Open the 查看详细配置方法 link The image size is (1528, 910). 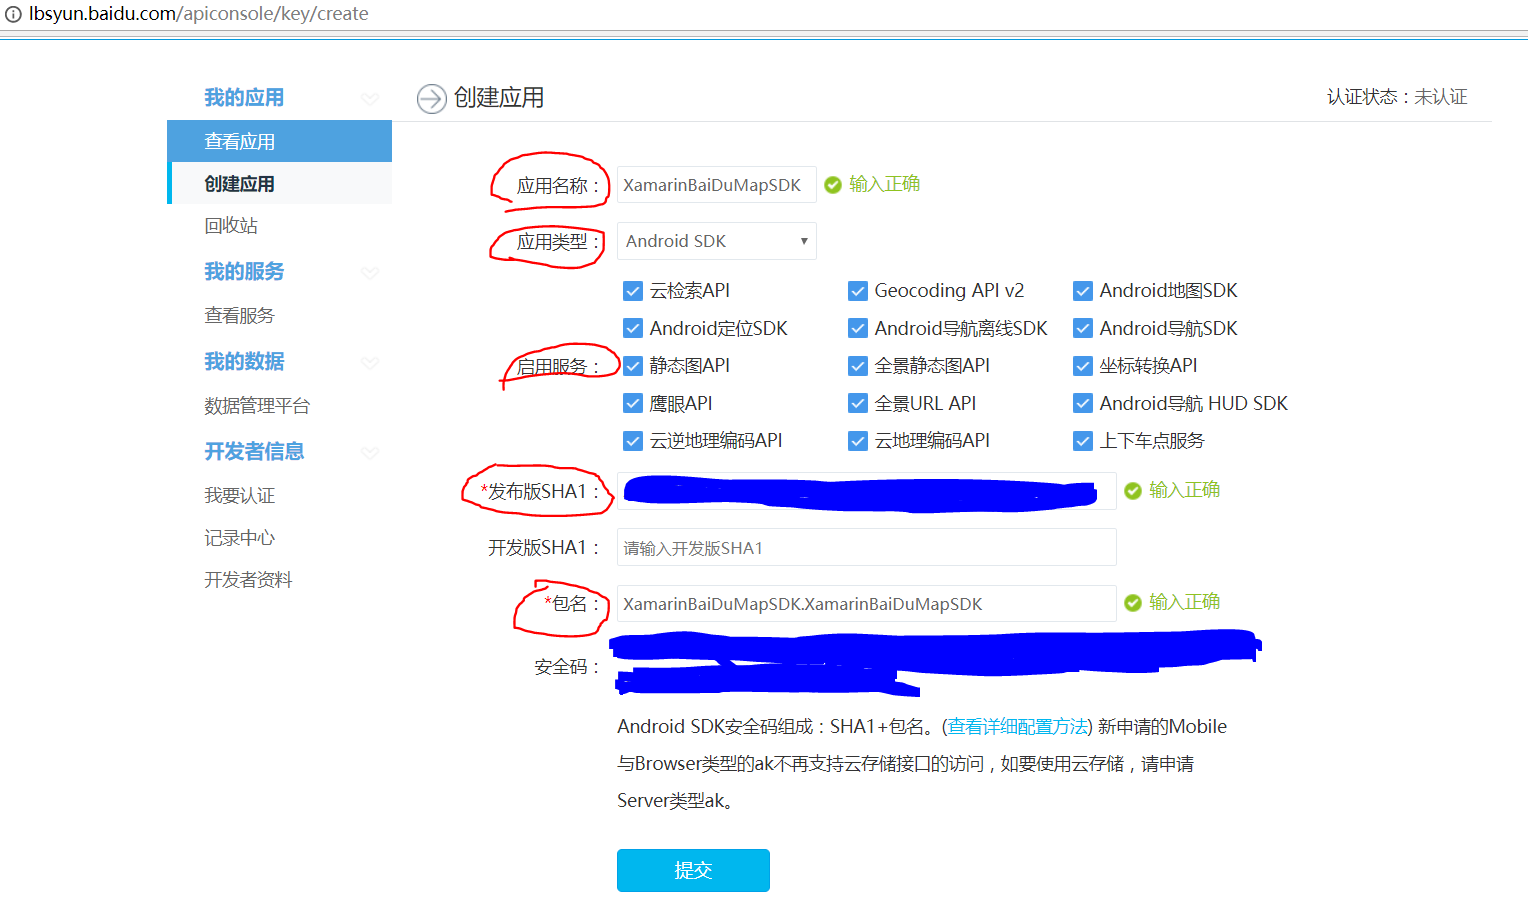coord(1018,727)
